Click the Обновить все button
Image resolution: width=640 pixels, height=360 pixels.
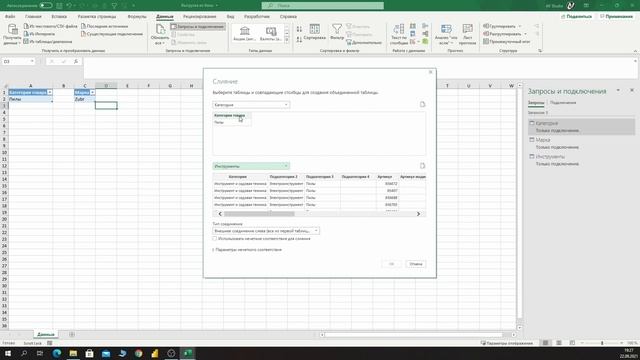click(160, 34)
